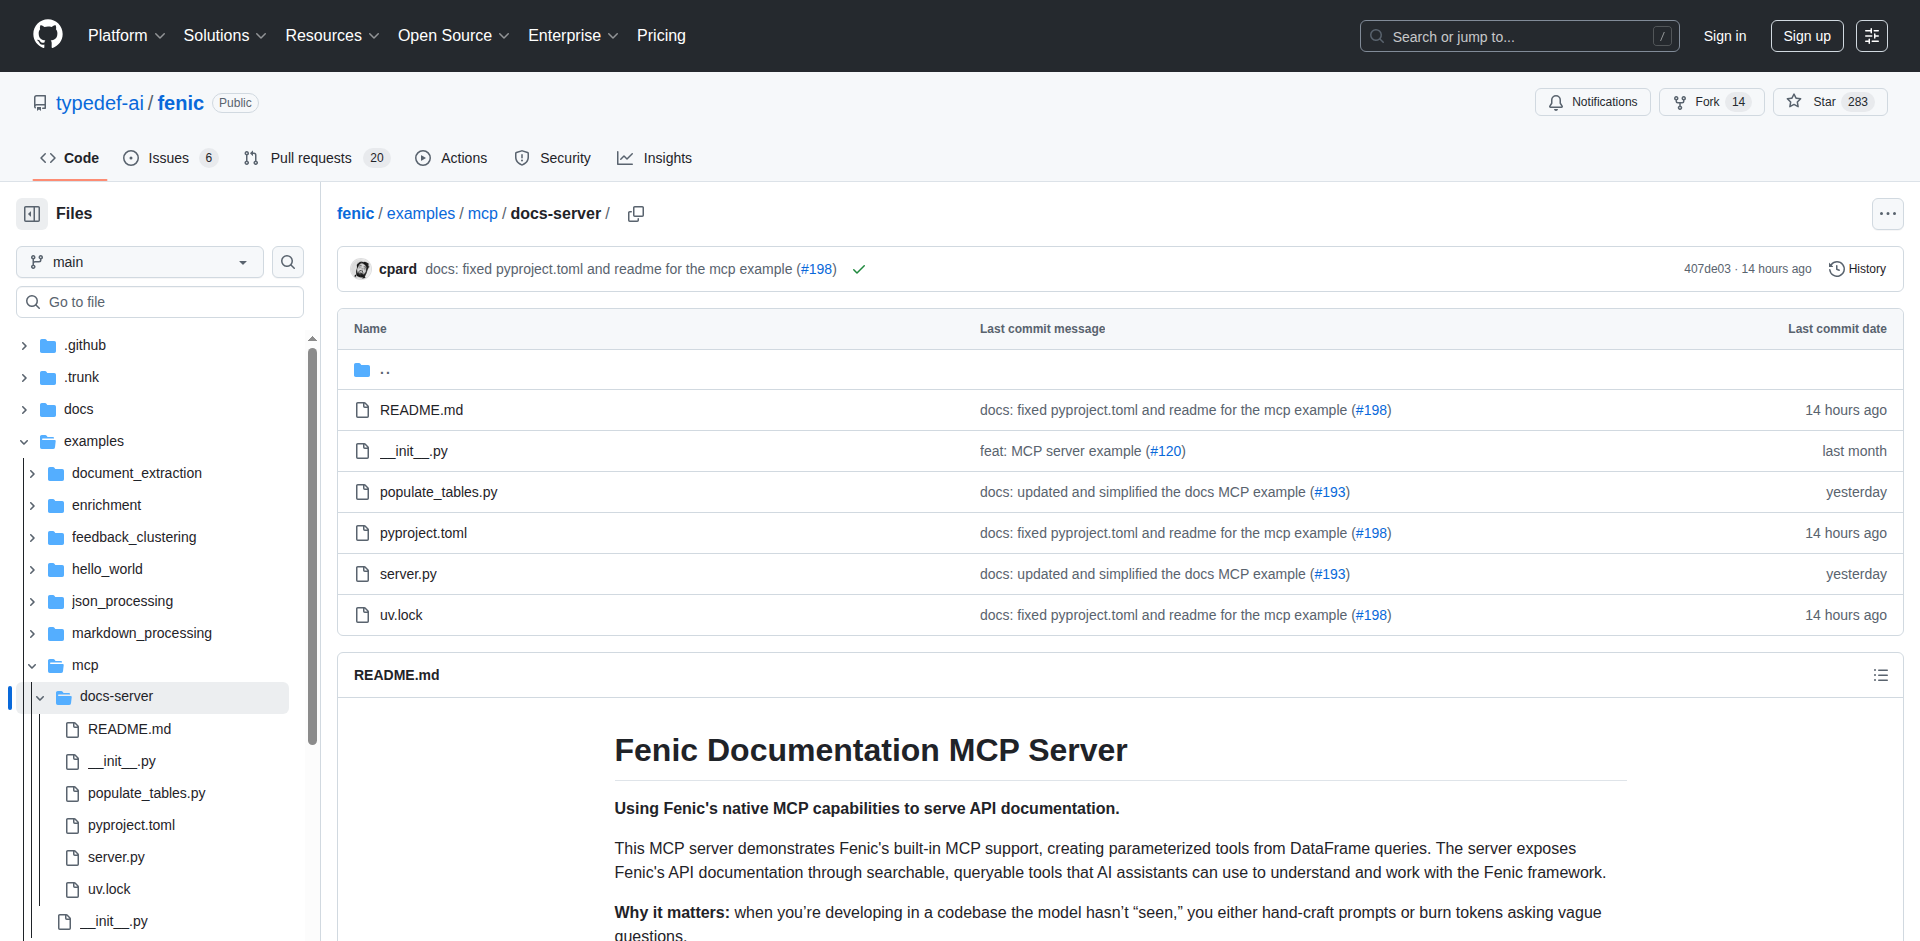The width and height of the screenshot is (1920, 941).
Task: Go to the Pricing page
Action: click(x=661, y=35)
